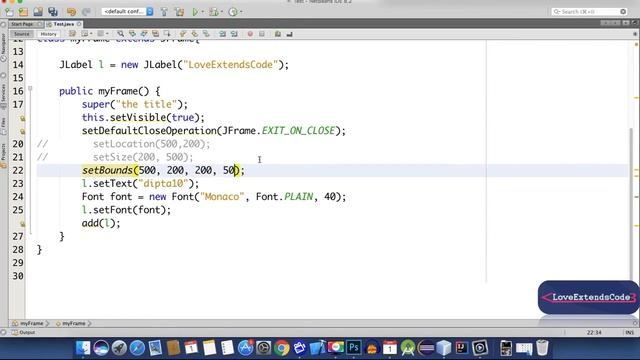Close the Start Page tab

click(40, 24)
